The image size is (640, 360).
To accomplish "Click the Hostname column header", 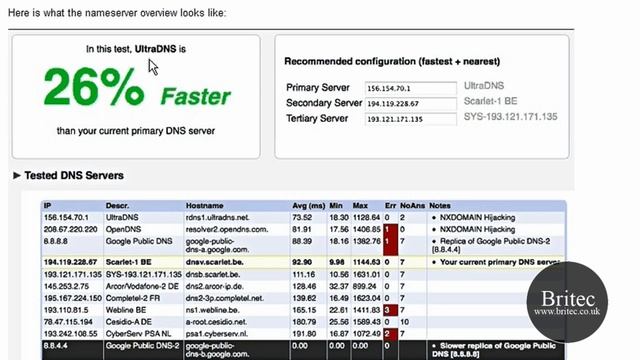I will click(x=204, y=206).
